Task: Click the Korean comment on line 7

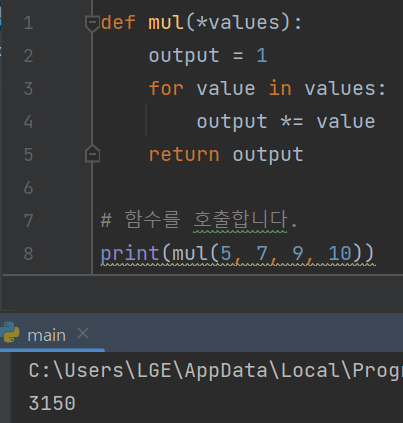Action: pyautogui.click(x=199, y=220)
